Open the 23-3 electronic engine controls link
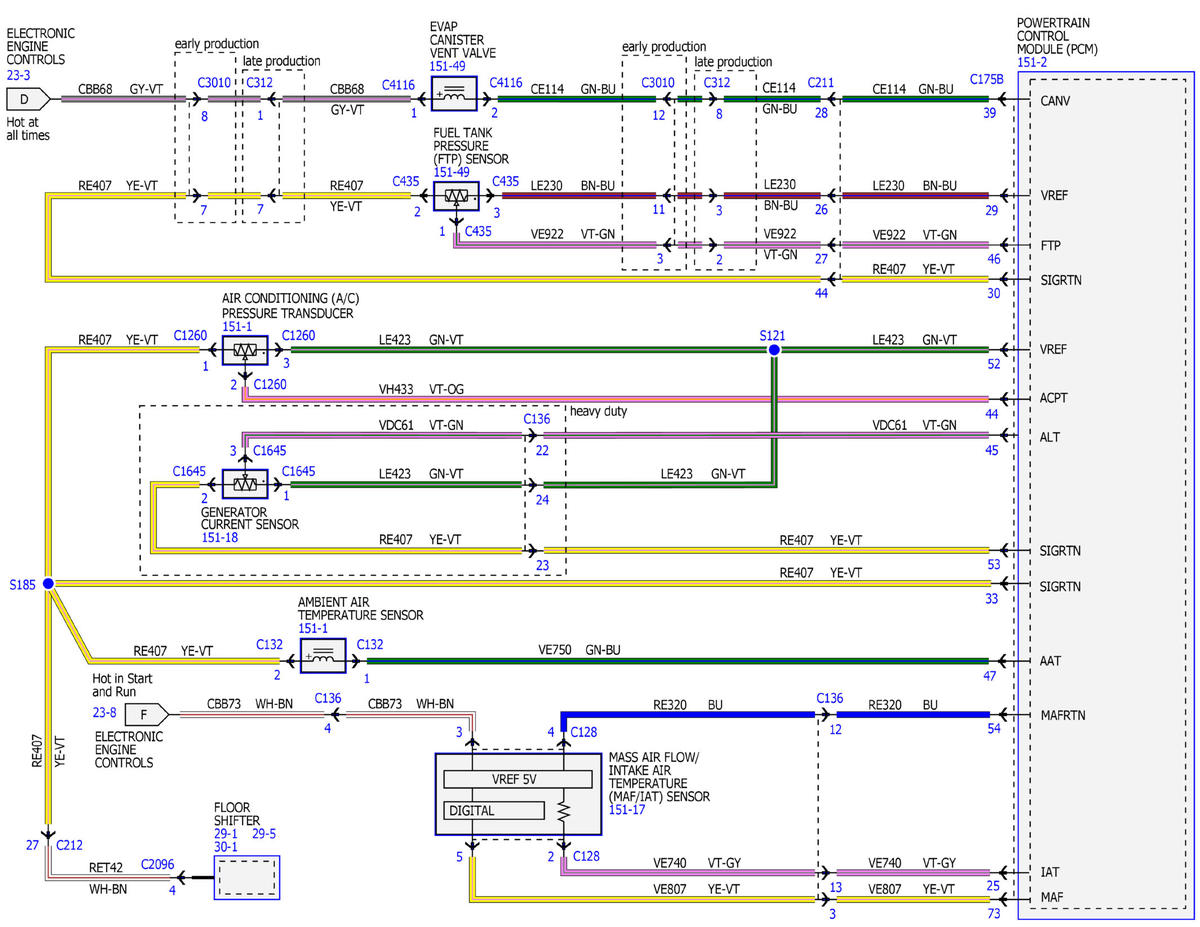The width and height of the screenshot is (1200, 927). pyautogui.click(x=18, y=73)
